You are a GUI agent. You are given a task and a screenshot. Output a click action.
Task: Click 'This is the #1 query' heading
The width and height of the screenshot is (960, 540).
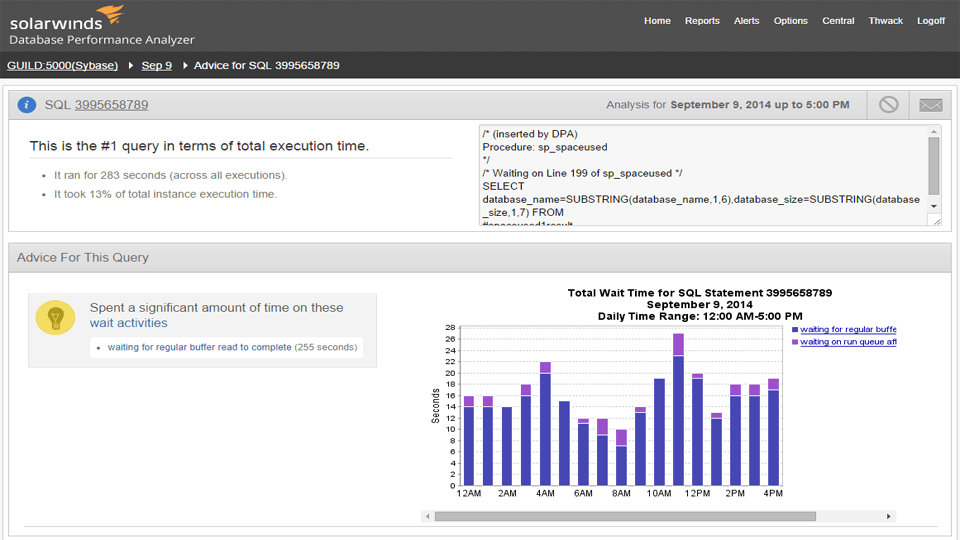click(x=199, y=146)
